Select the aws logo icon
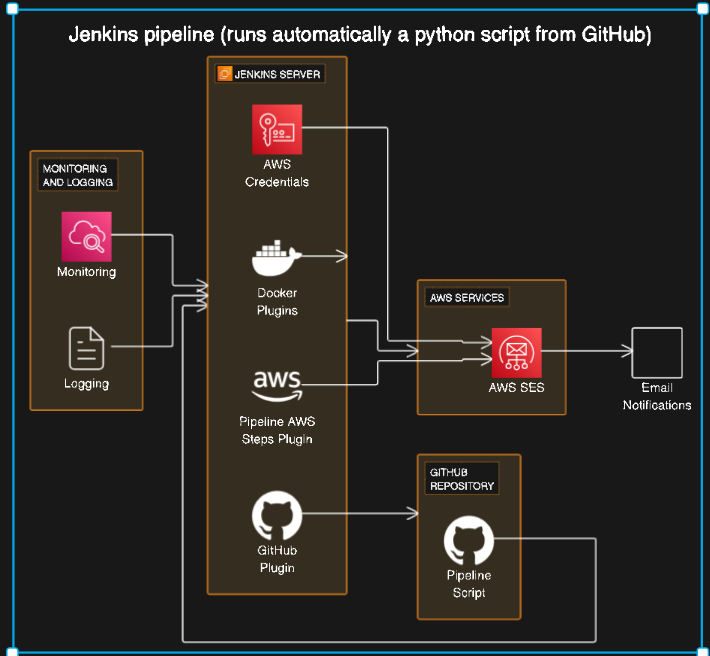Viewport: 710px width, 656px height. tap(277, 386)
